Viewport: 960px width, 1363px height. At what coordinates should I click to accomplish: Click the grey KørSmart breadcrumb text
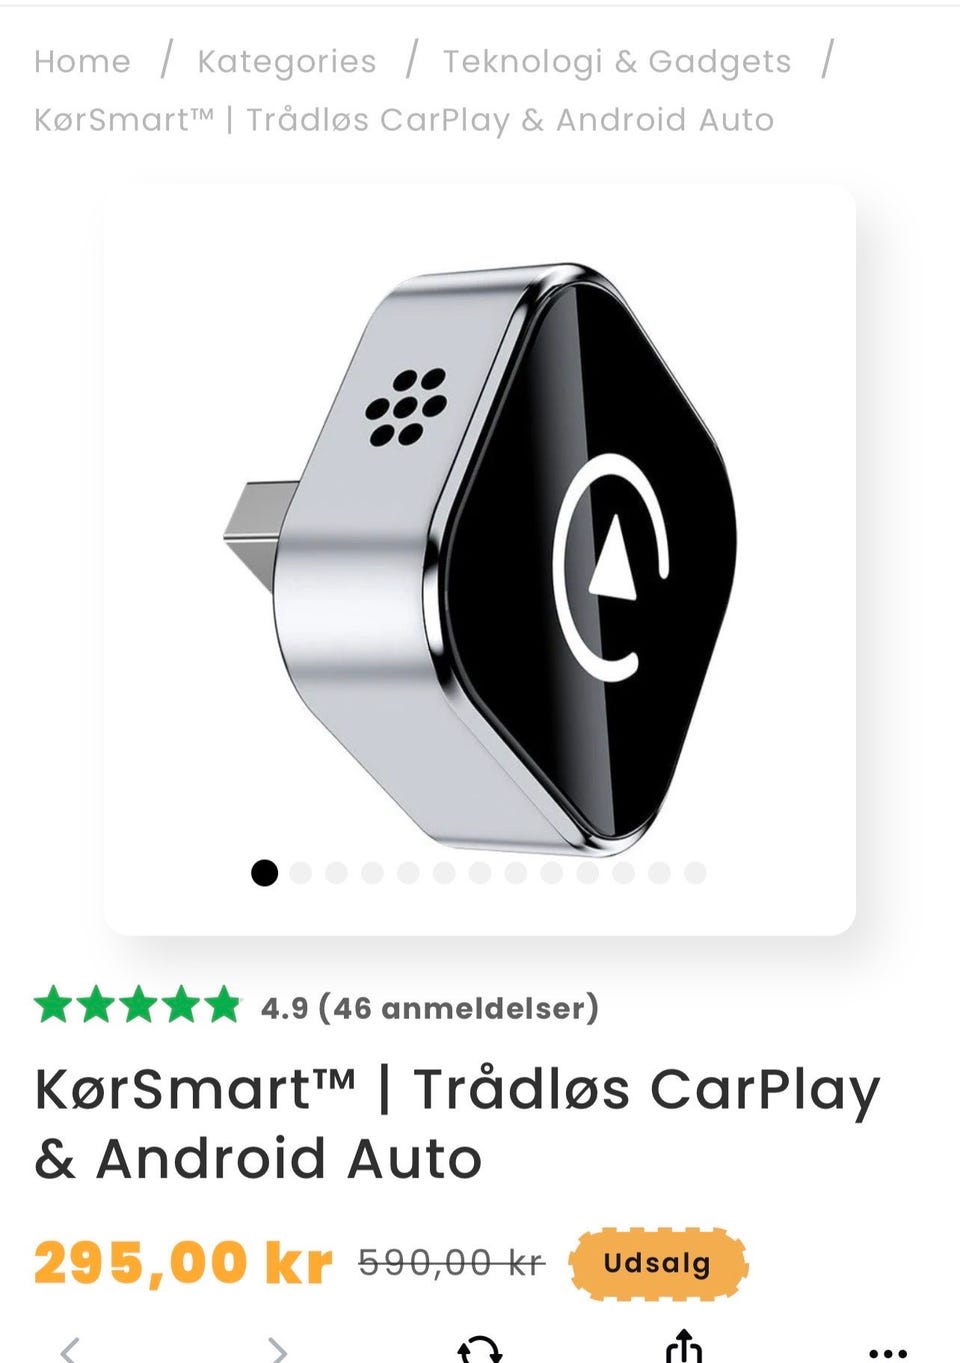pos(404,120)
